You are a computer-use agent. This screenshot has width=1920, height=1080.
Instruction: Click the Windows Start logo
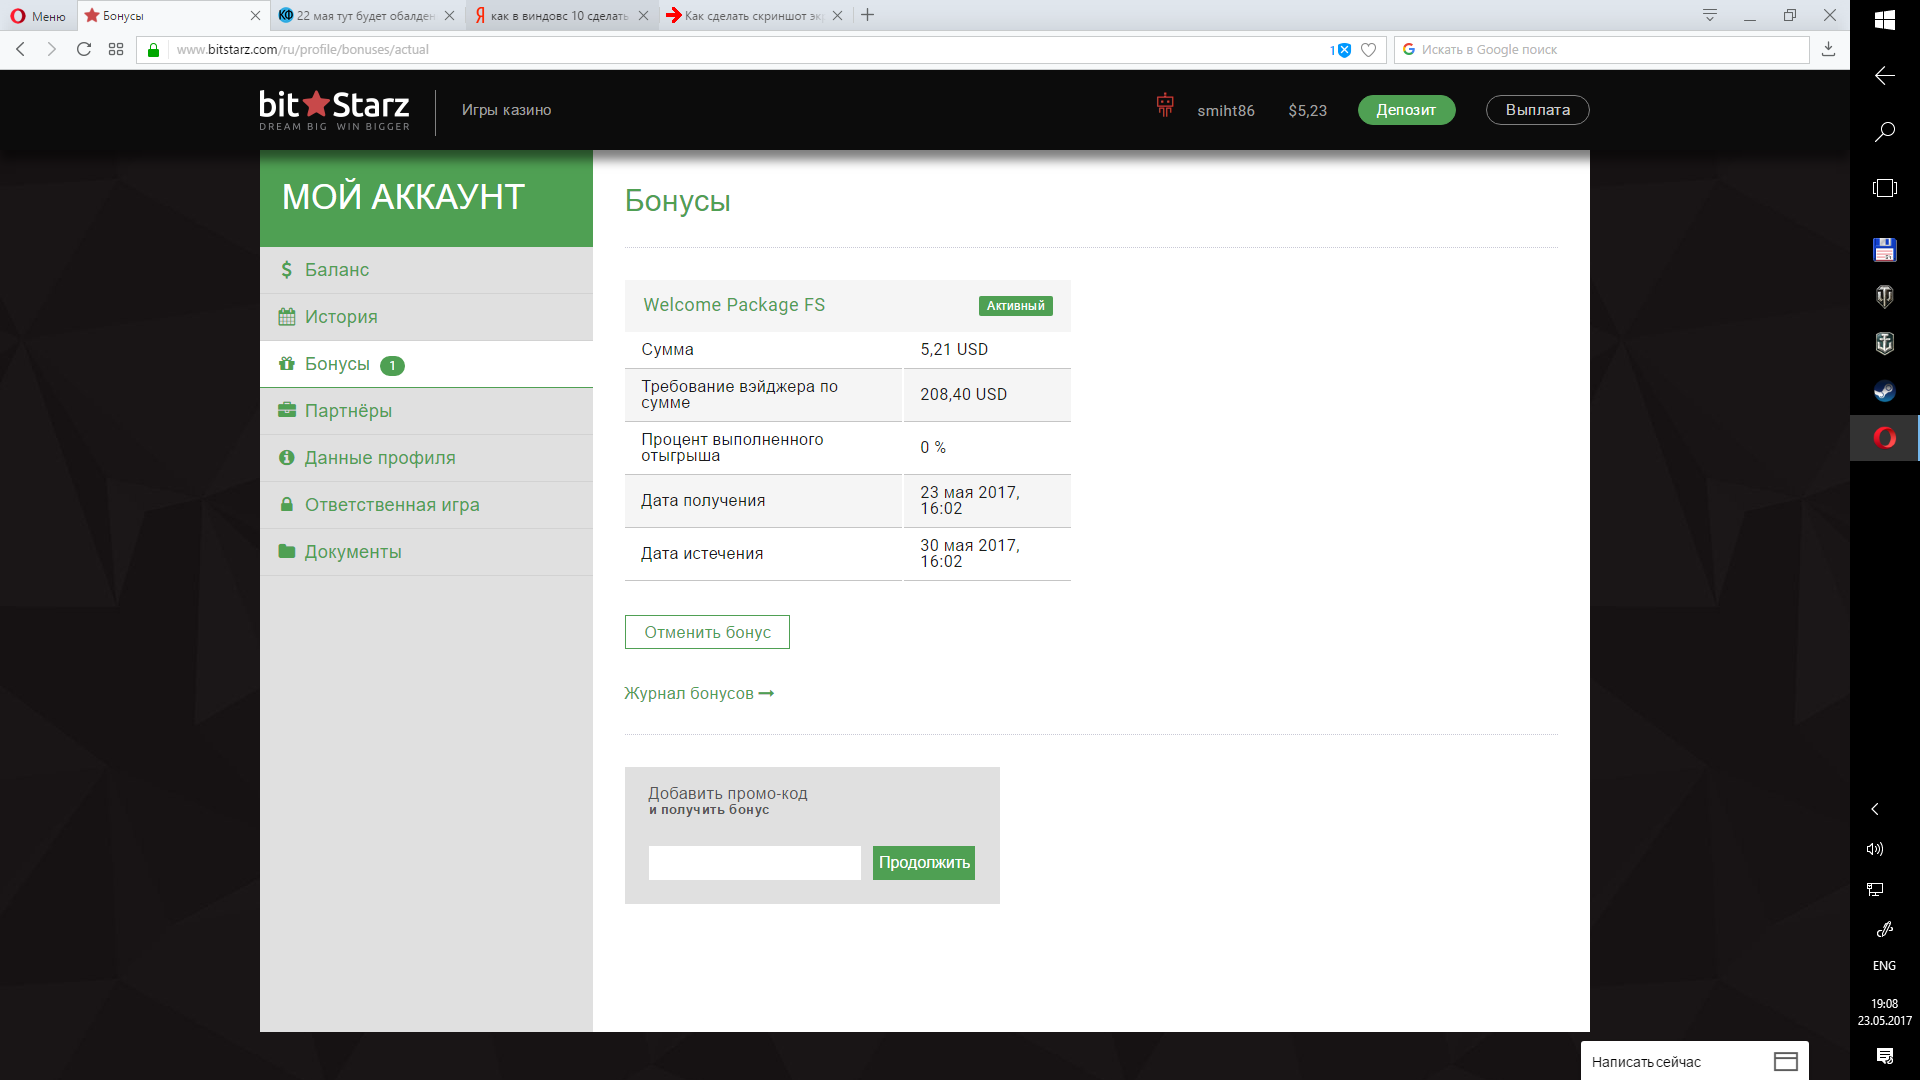point(1884,20)
